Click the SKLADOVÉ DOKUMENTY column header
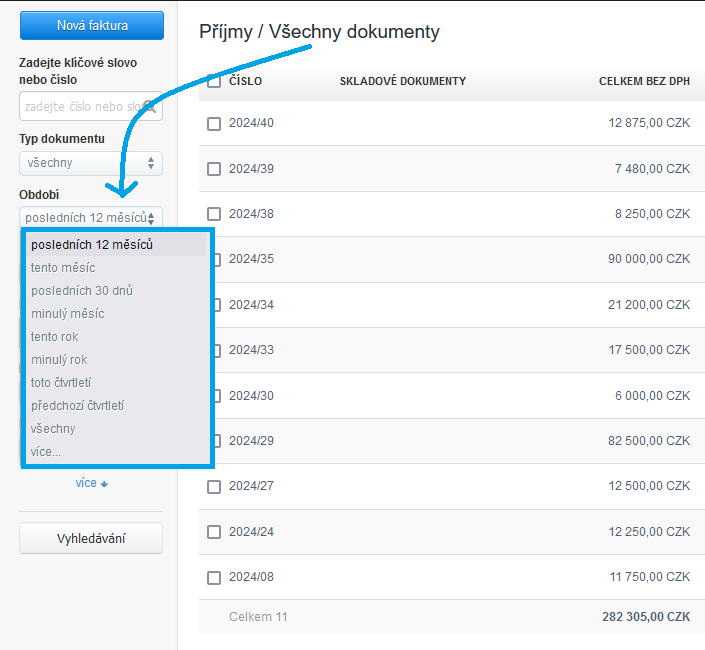The height and width of the screenshot is (650, 705). pos(402,81)
